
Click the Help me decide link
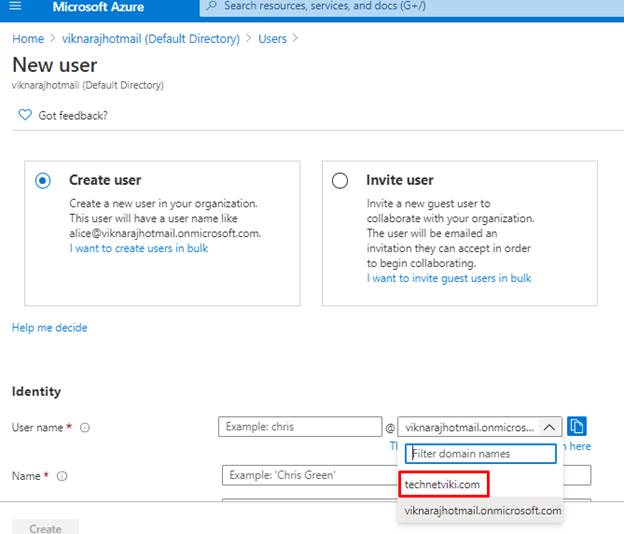pyautogui.click(x=50, y=327)
